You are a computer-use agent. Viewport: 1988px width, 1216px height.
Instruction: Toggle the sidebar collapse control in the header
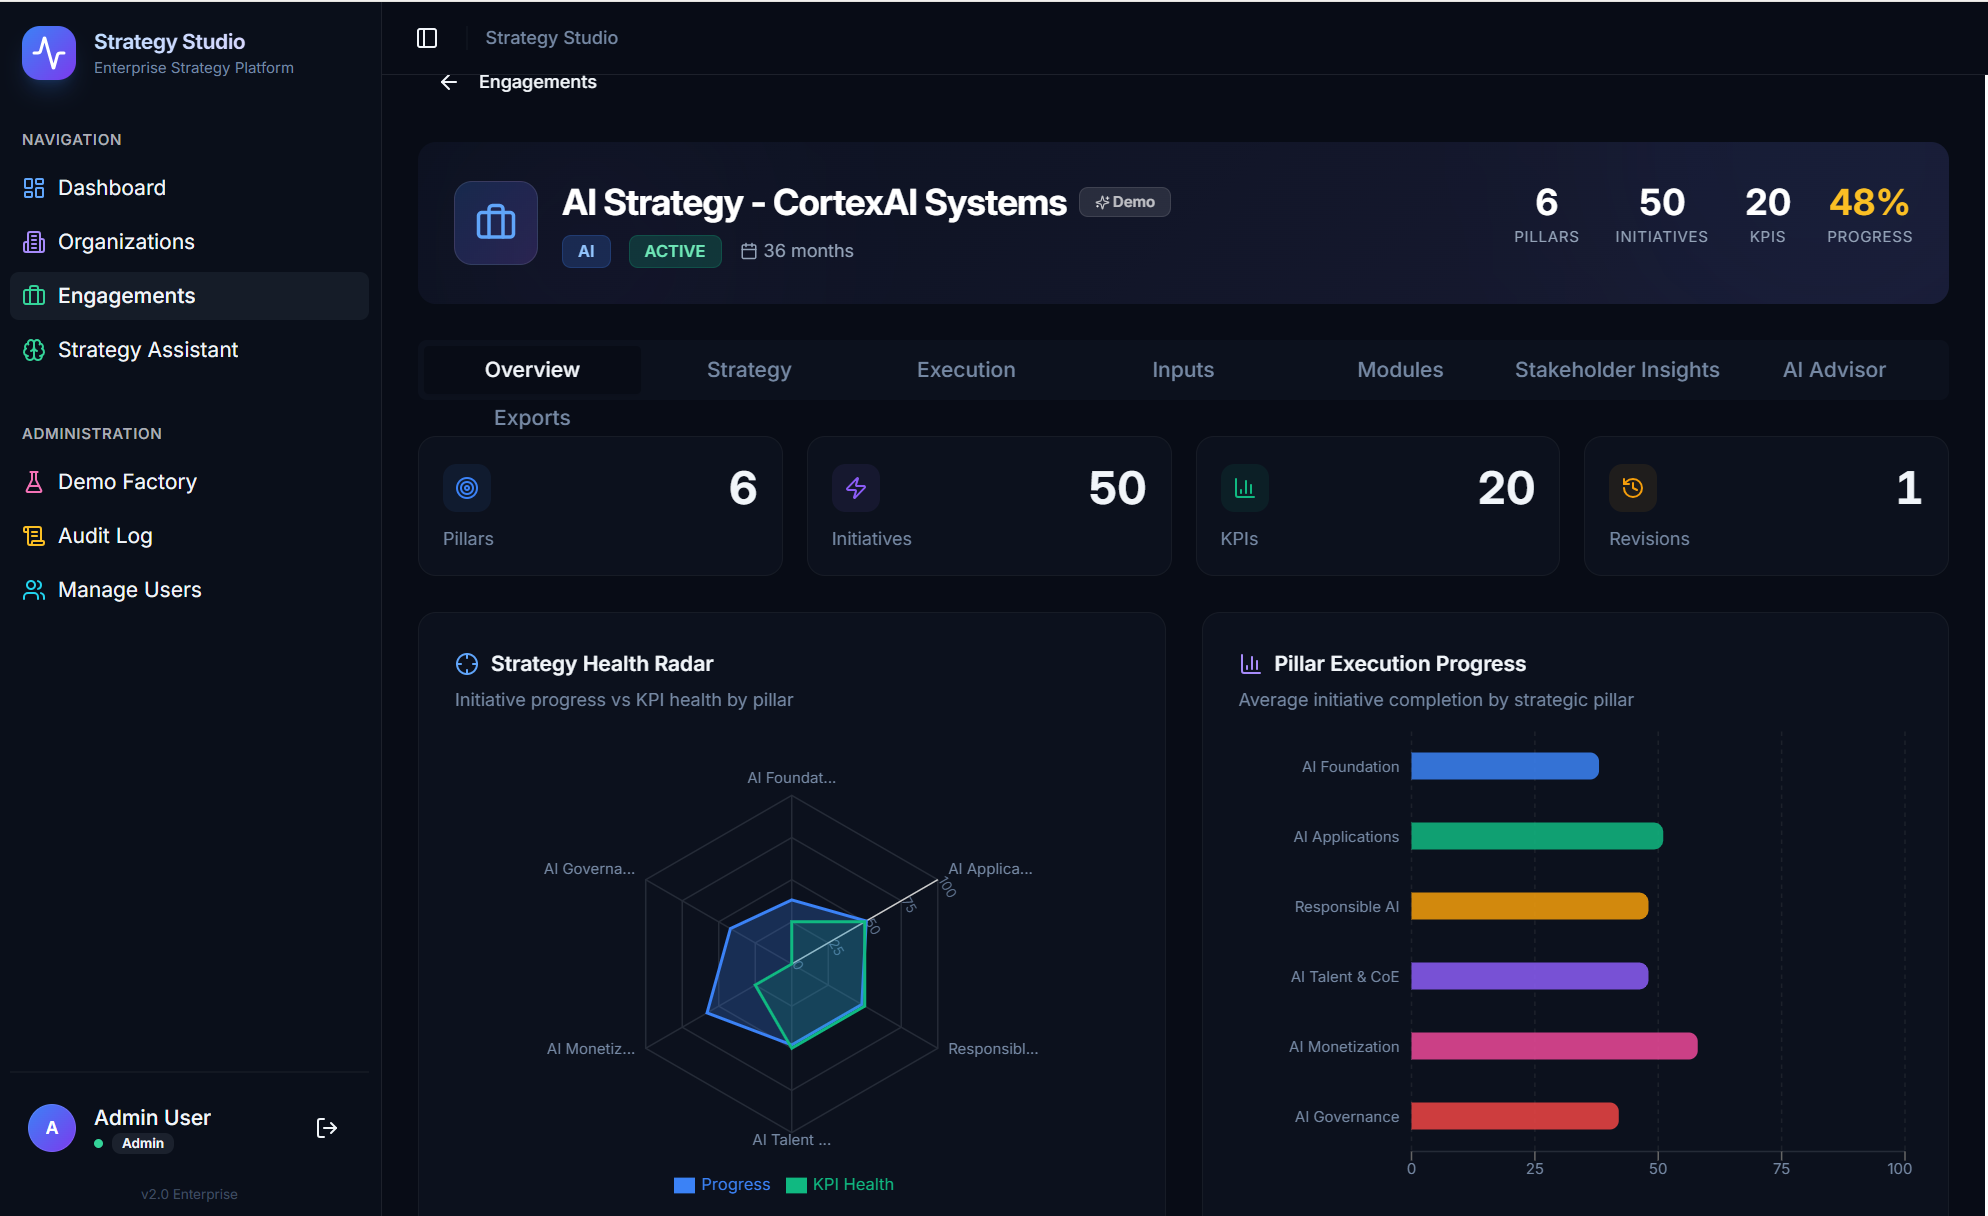coord(427,37)
